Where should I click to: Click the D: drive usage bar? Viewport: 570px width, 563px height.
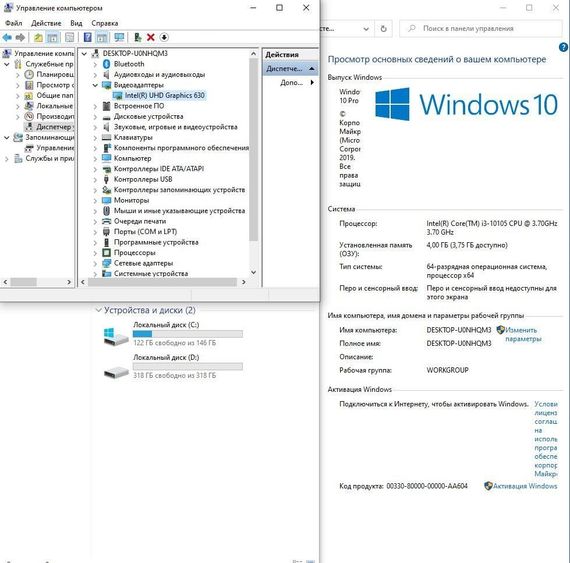[188, 366]
